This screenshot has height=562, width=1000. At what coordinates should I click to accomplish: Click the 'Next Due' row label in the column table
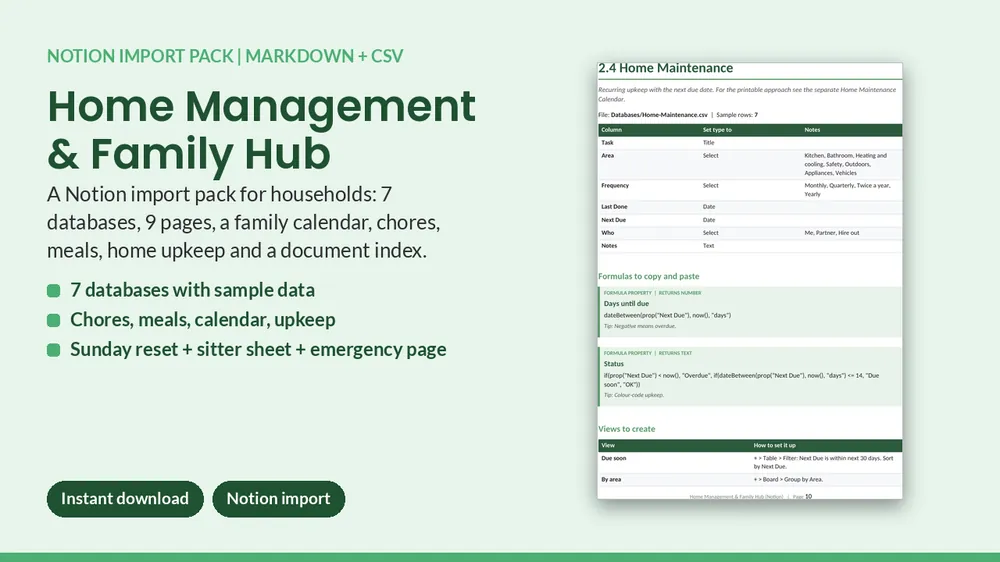click(613, 220)
